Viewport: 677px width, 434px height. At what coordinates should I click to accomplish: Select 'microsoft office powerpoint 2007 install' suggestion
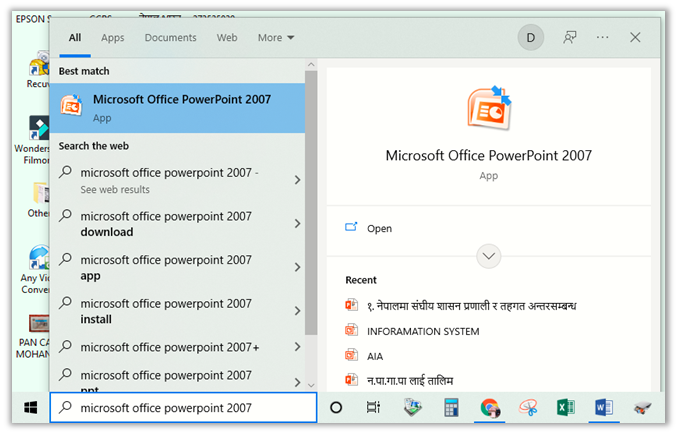click(x=177, y=311)
